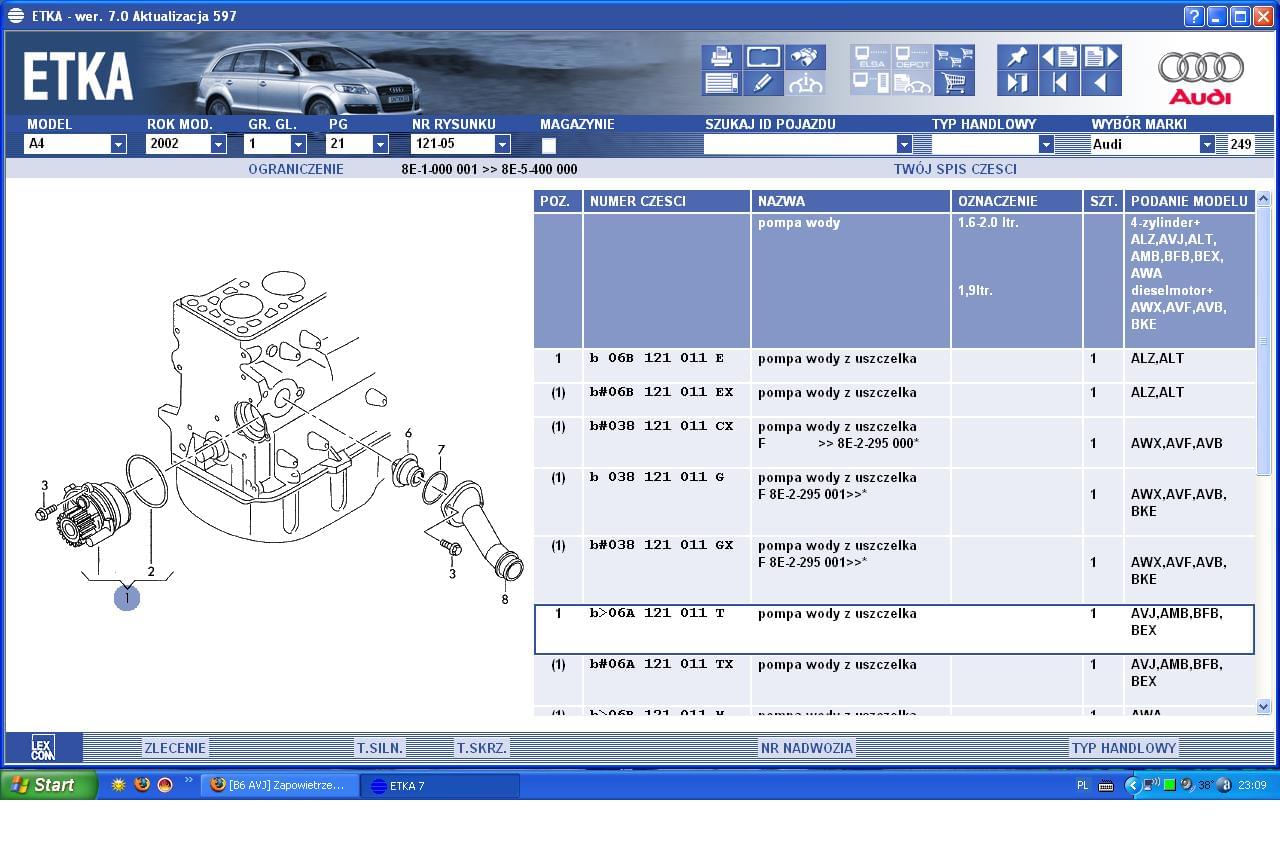Screen dimensions: 1280x862
Task: Go to previous page icon
Action: click(1059, 57)
